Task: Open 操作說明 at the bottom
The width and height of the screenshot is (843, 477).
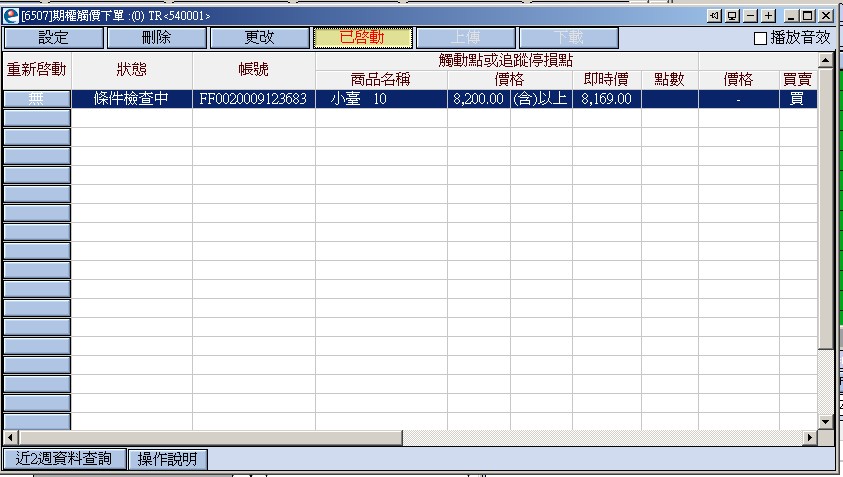Action: [x=167, y=459]
